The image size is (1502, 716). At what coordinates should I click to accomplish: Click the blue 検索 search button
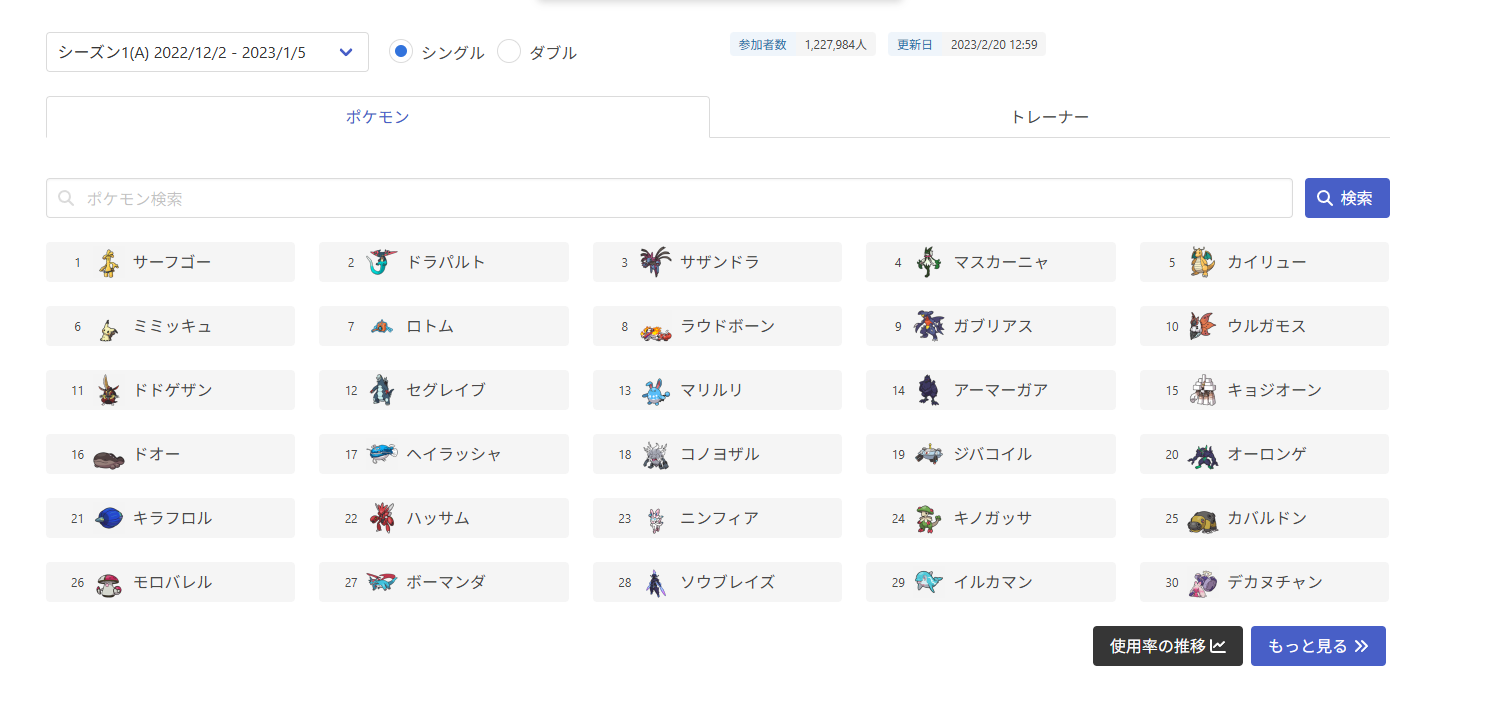(x=1347, y=198)
